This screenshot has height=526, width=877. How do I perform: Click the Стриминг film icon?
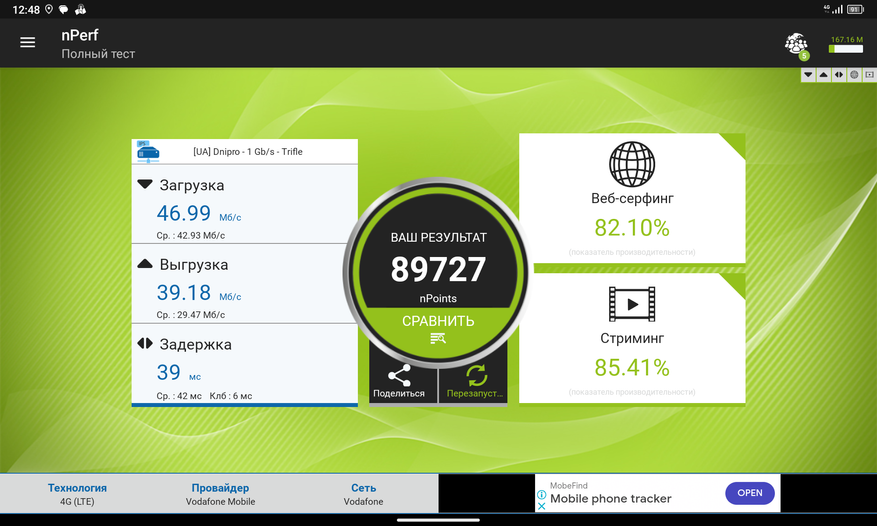coord(632,304)
